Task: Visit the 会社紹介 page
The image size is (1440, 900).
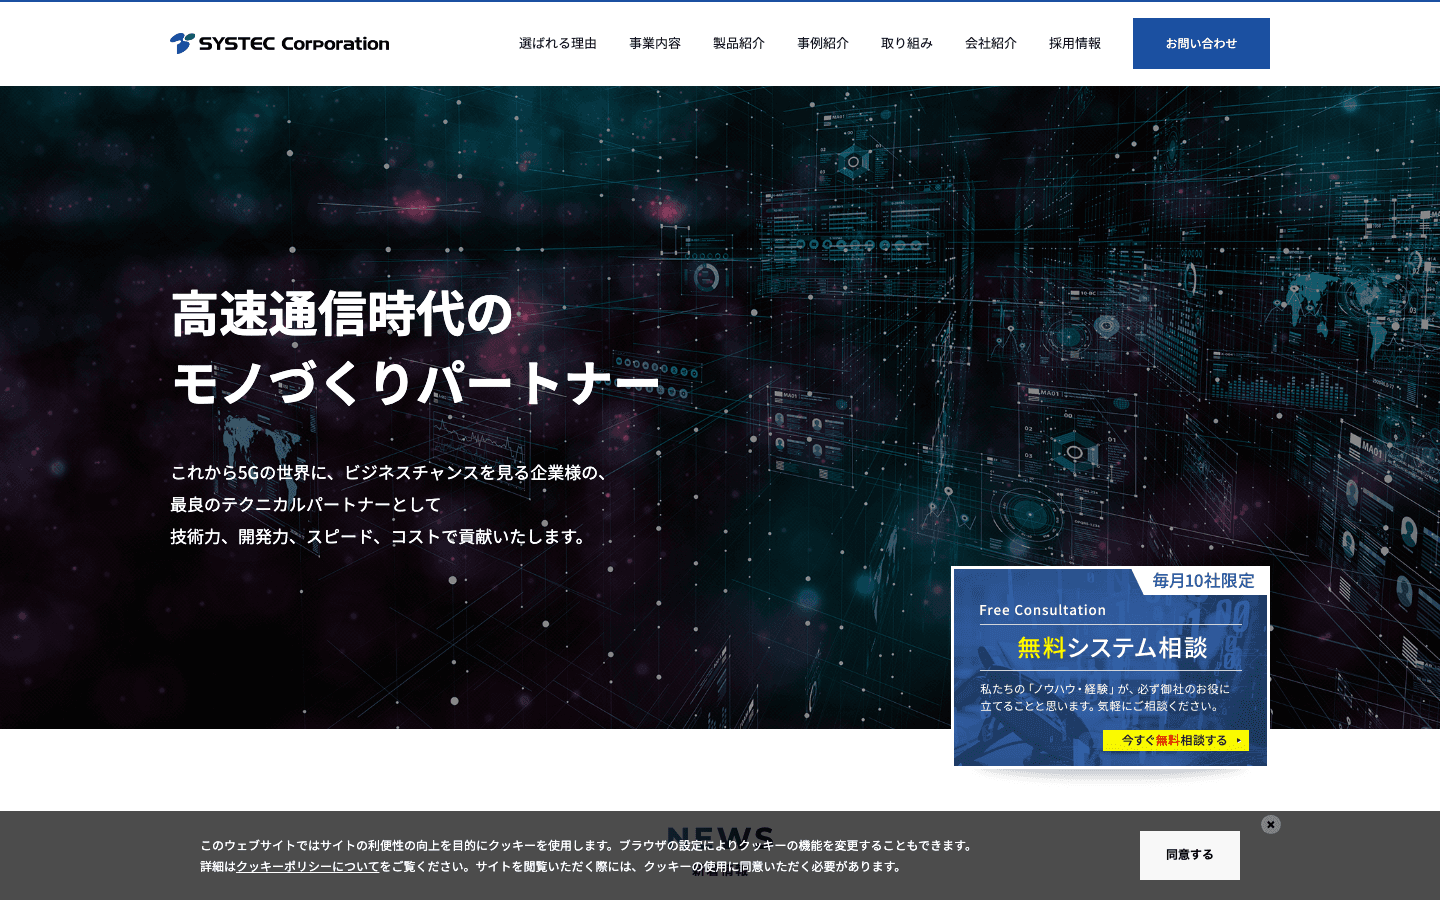Action: click(x=991, y=43)
